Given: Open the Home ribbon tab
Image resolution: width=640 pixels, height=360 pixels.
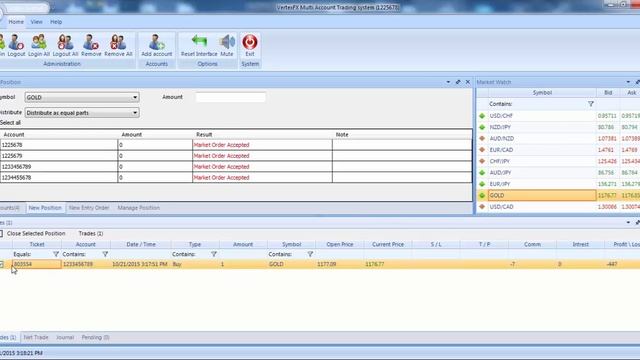Looking at the screenshot, I should 16,22.
